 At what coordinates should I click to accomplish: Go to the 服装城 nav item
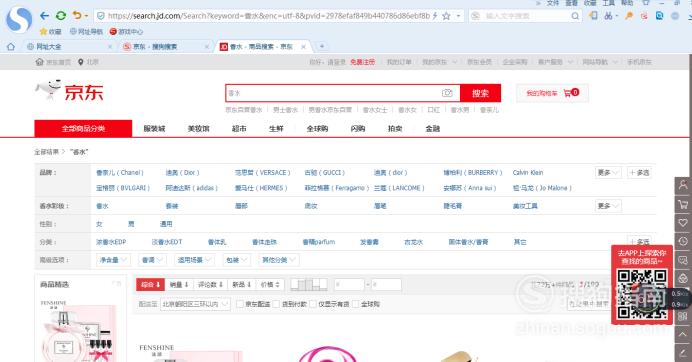[154, 129]
